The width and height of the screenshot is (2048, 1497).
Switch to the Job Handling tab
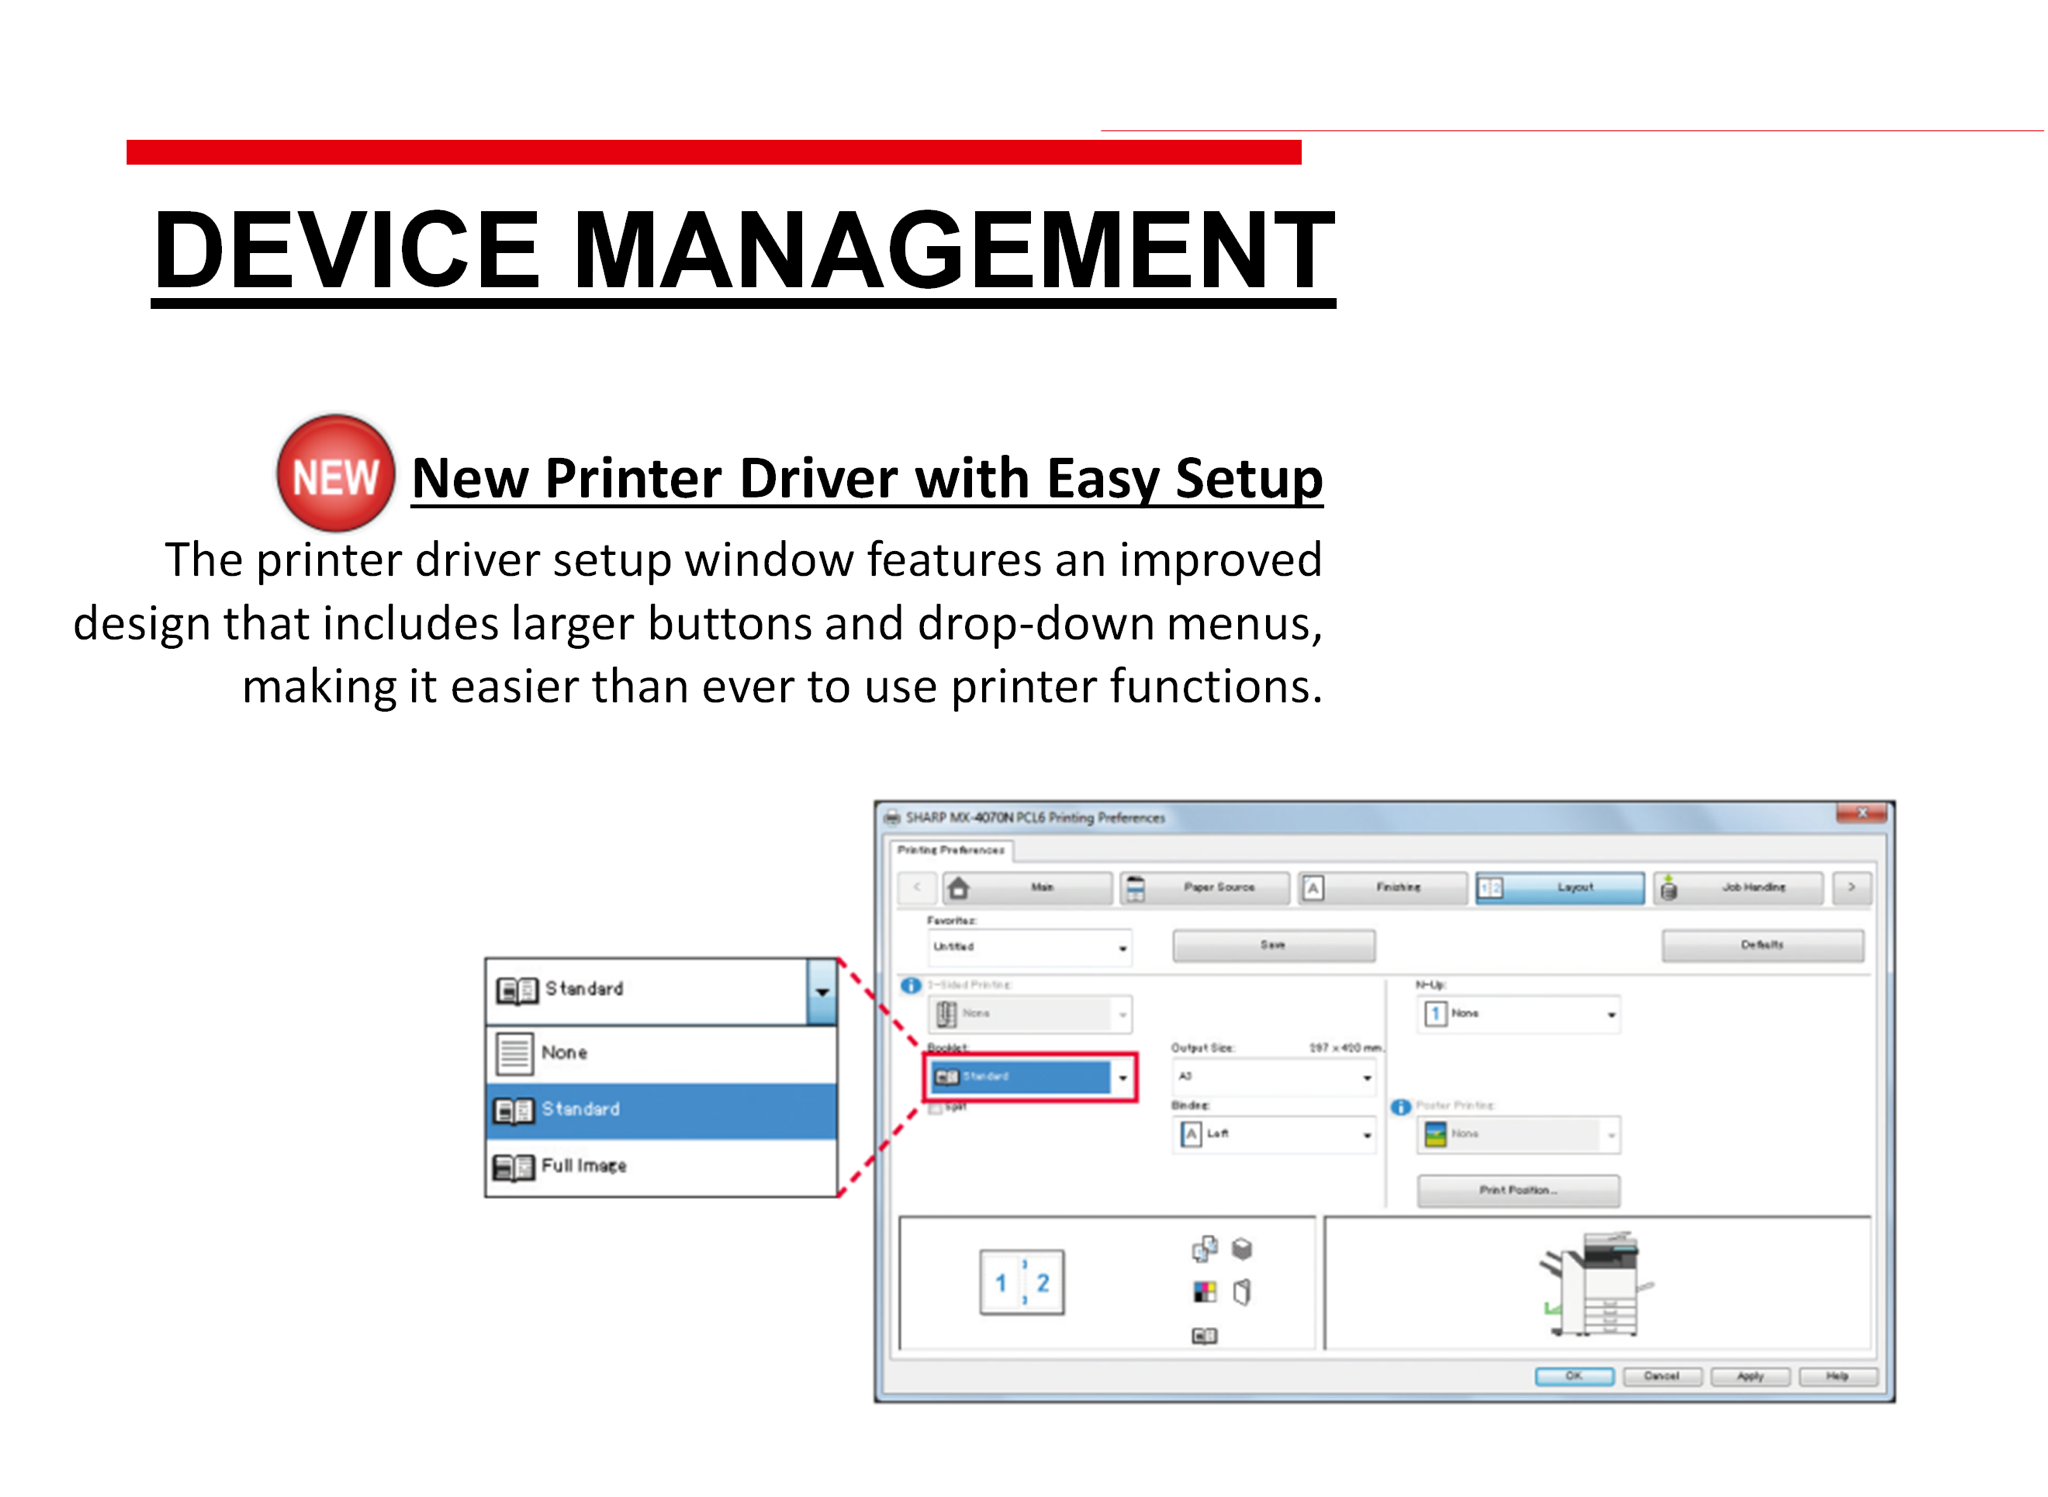(x=1738, y=887)
